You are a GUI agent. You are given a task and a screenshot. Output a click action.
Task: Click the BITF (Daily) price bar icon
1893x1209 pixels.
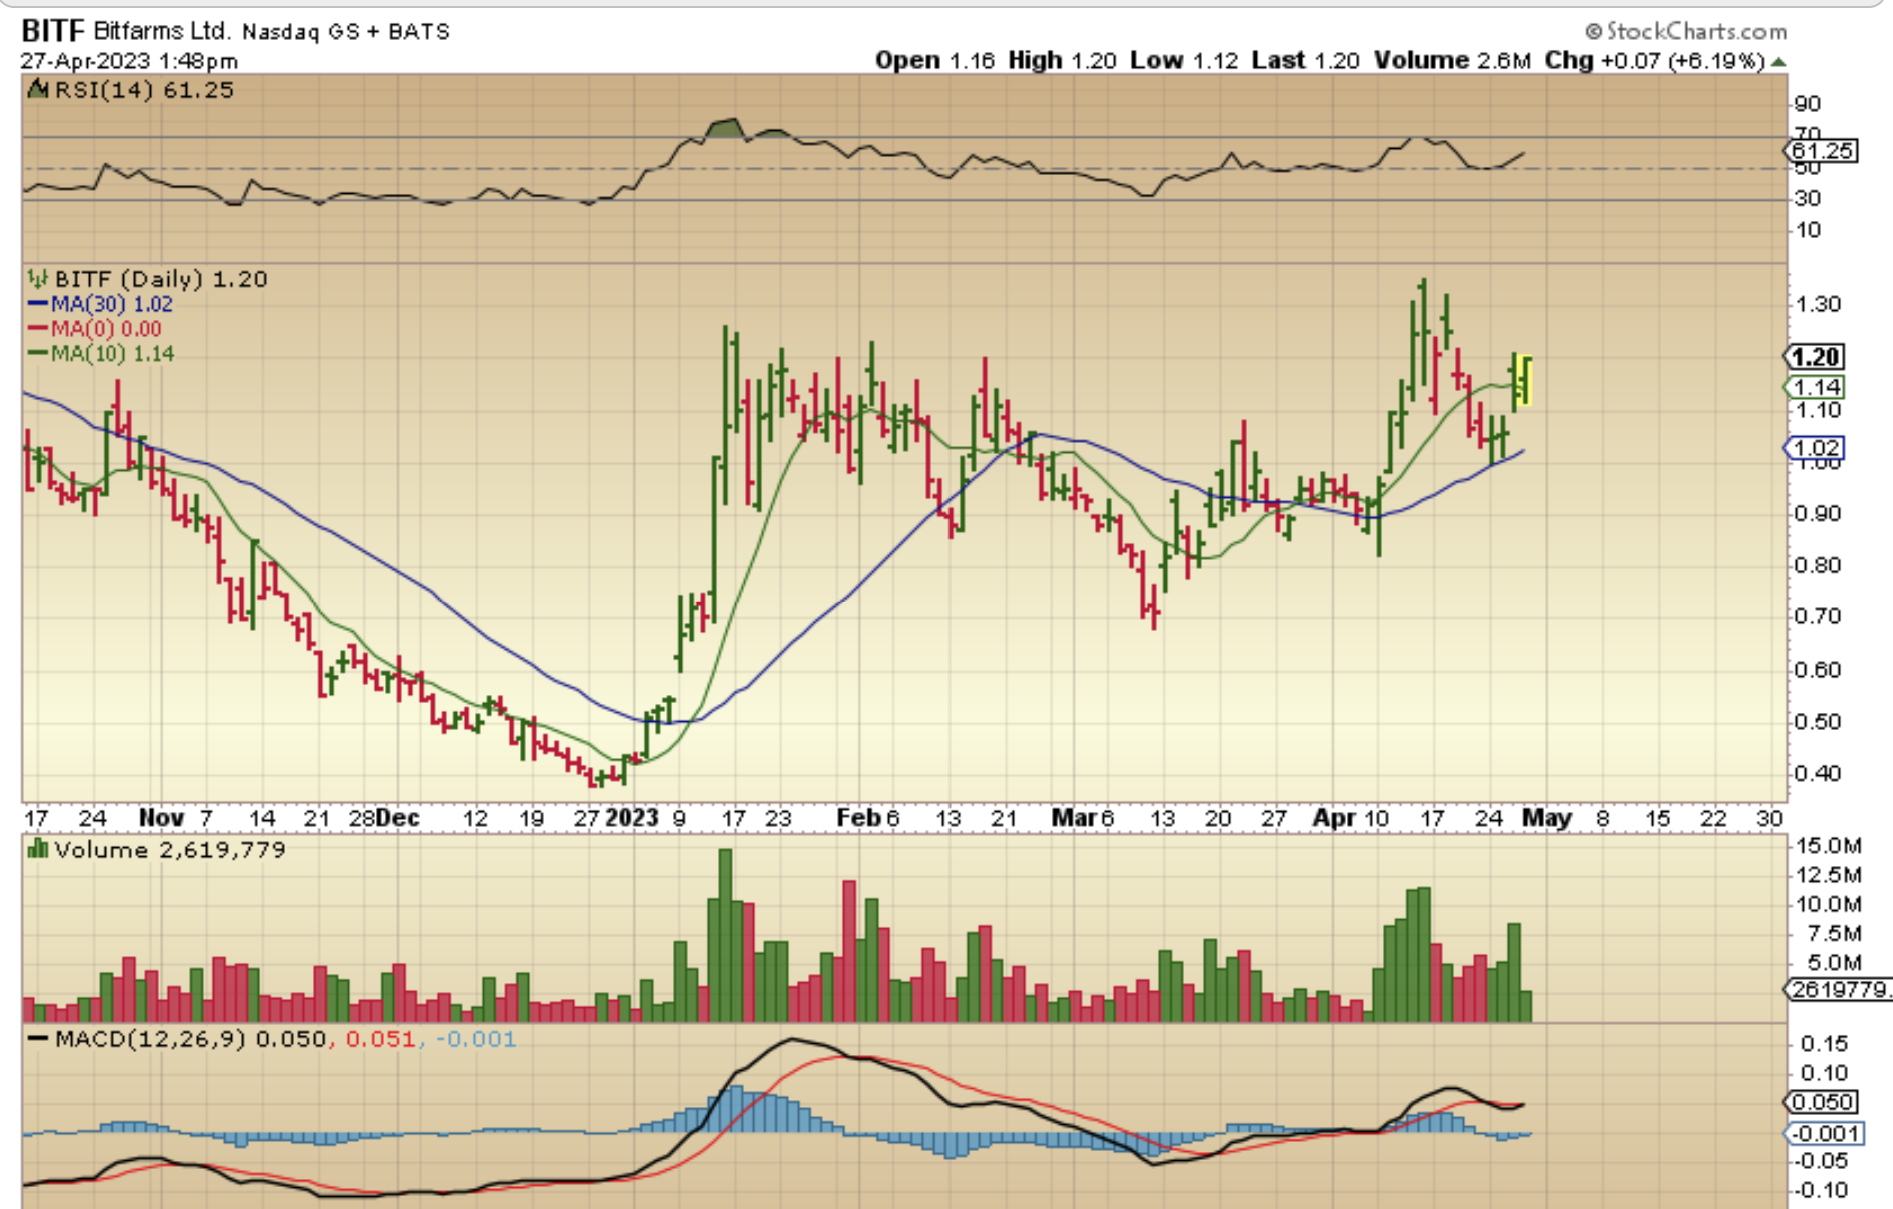point(38,279)
